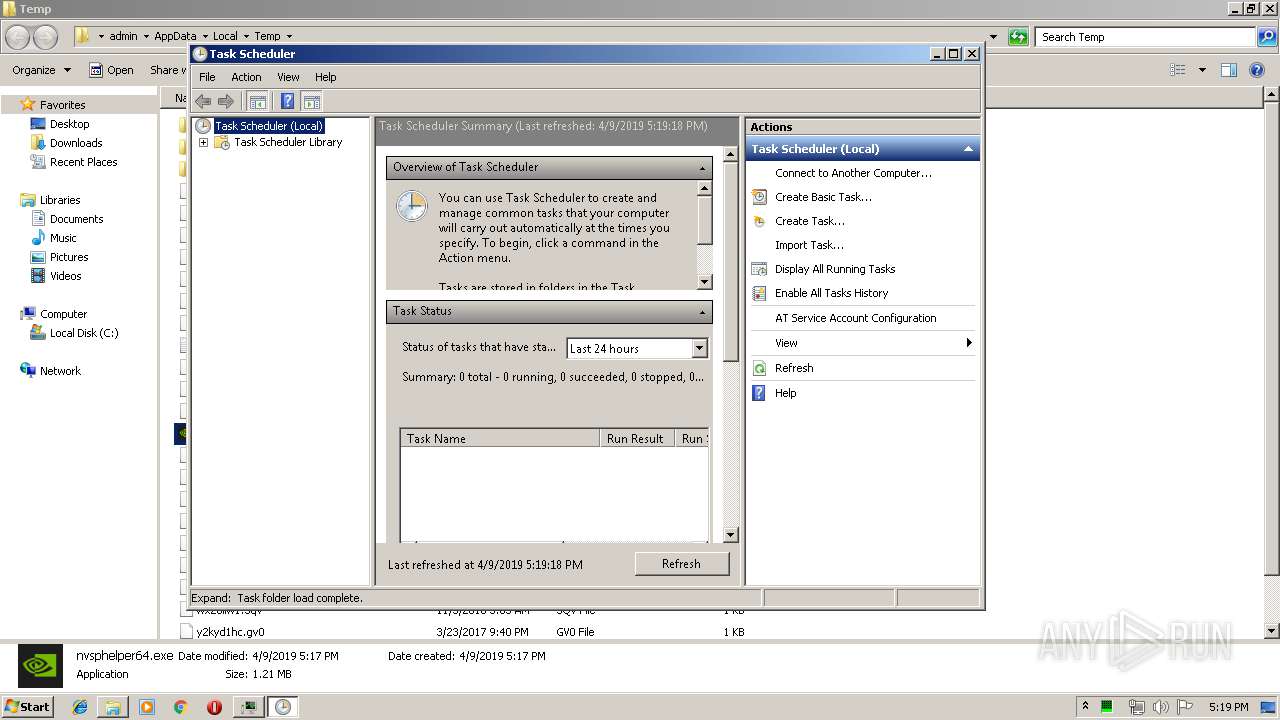Open the Last 24 hours dropdown
This screenshot has width=1280, height=720.
point(699,348)
